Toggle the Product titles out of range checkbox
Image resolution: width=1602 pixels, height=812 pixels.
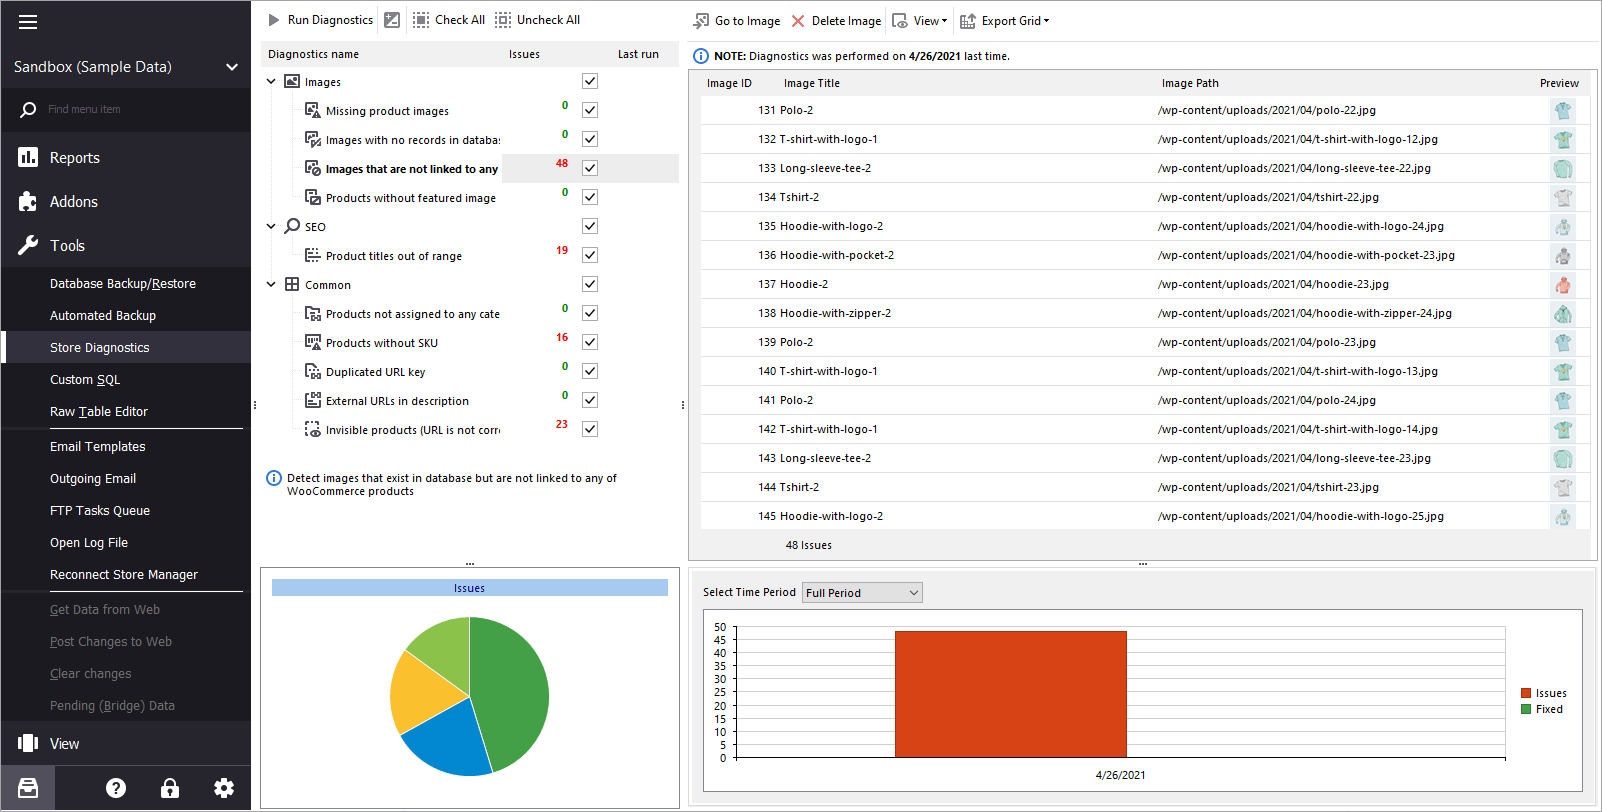tap(590, 255)
